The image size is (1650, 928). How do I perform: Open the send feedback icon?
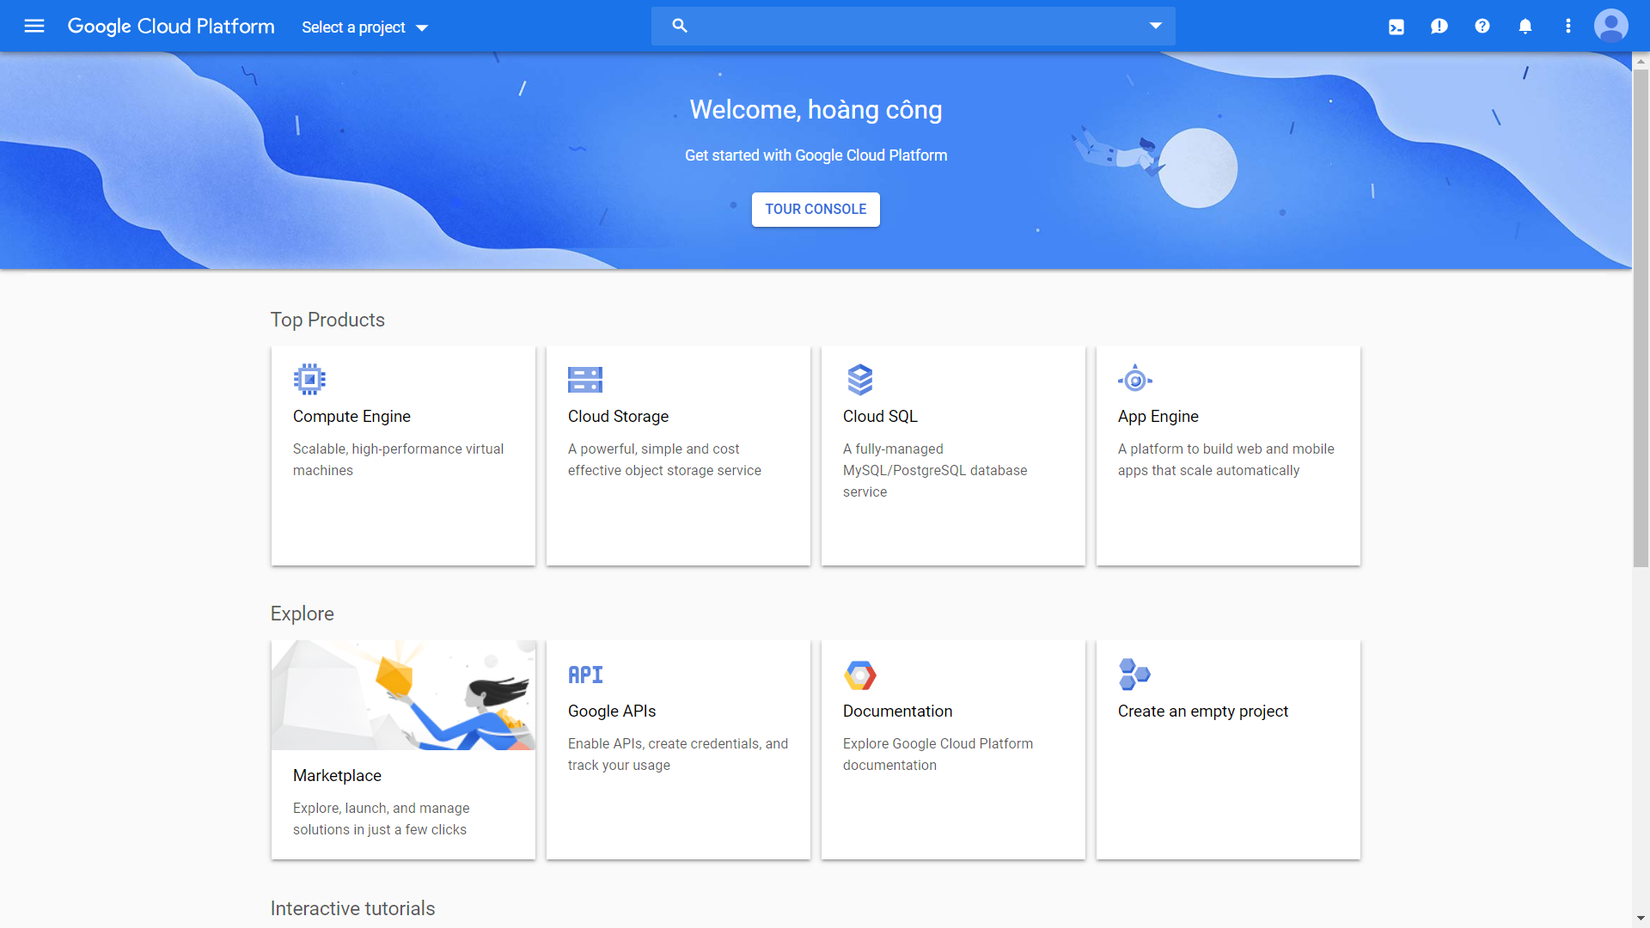[x=1439, y=27]
